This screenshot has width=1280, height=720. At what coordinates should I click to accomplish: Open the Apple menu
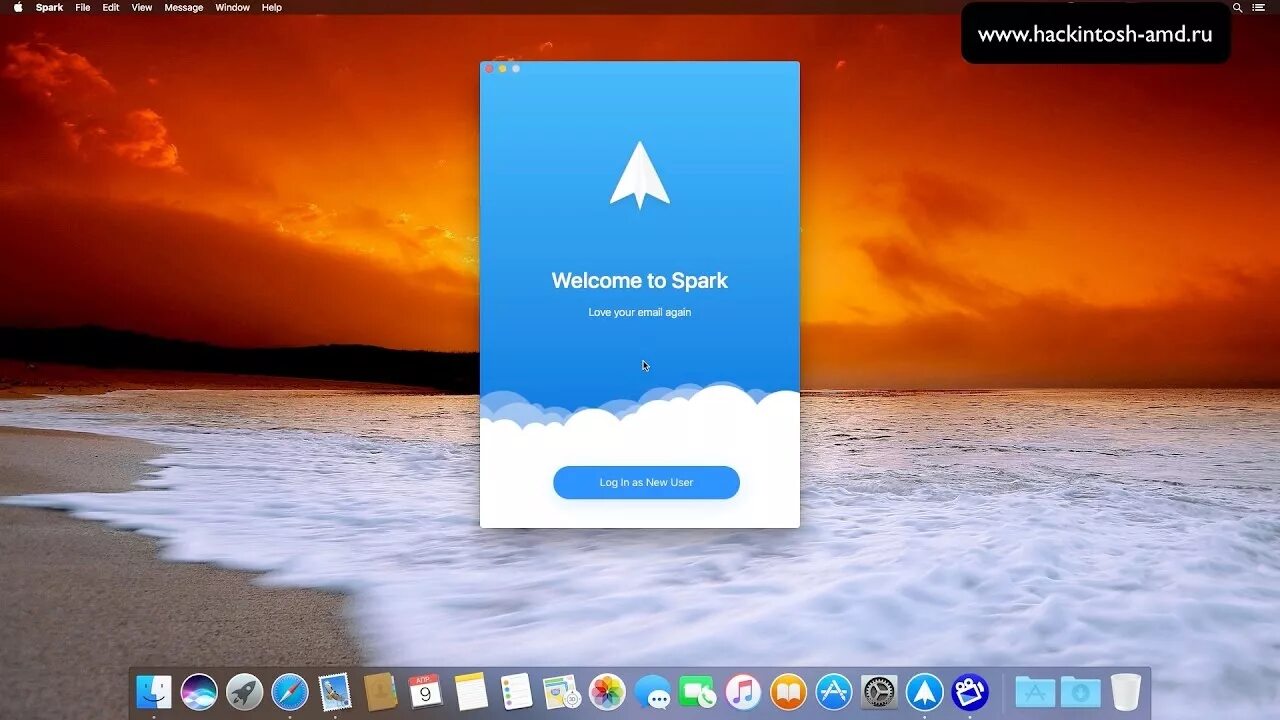17,7
